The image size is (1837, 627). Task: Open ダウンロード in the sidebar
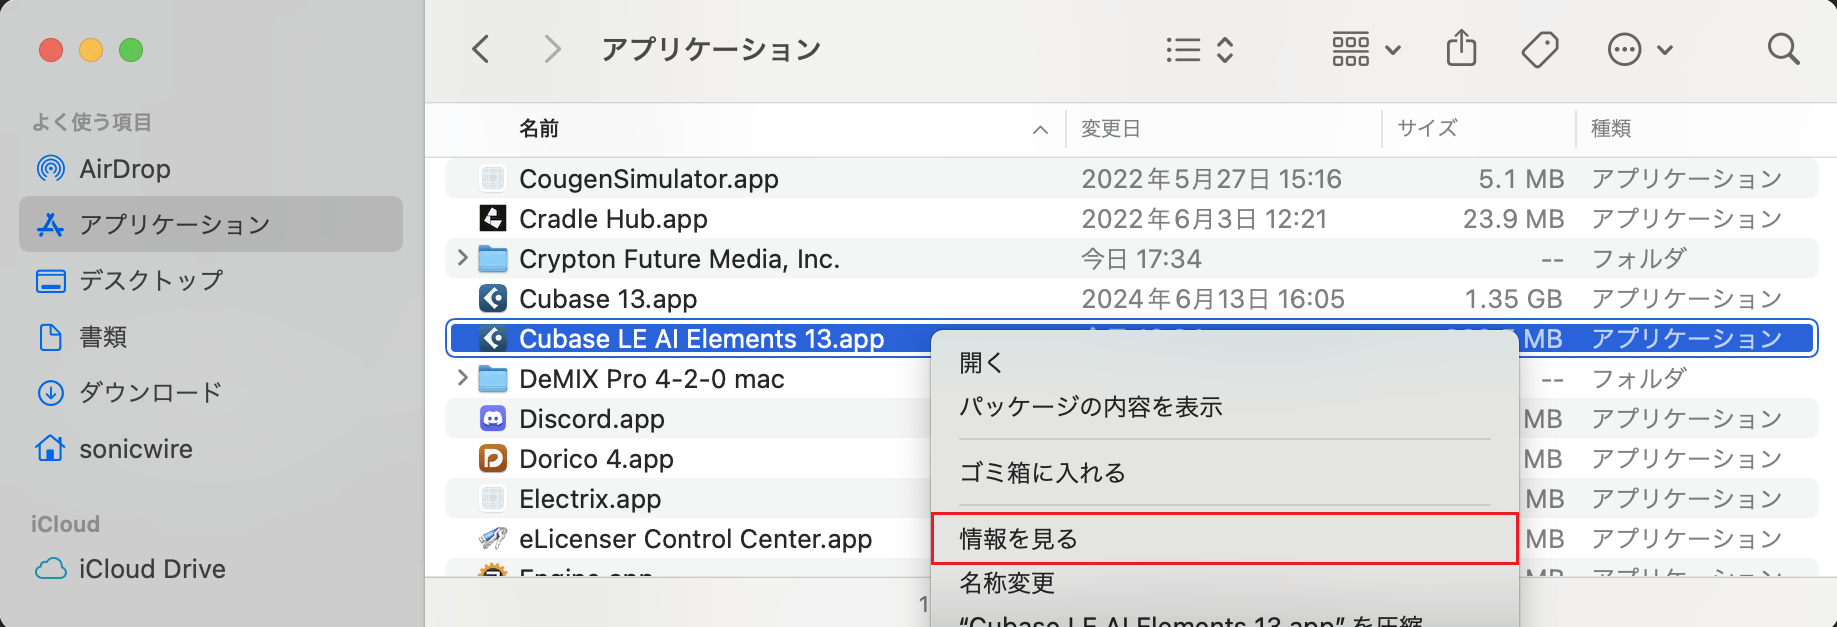(x=150, y=392)
